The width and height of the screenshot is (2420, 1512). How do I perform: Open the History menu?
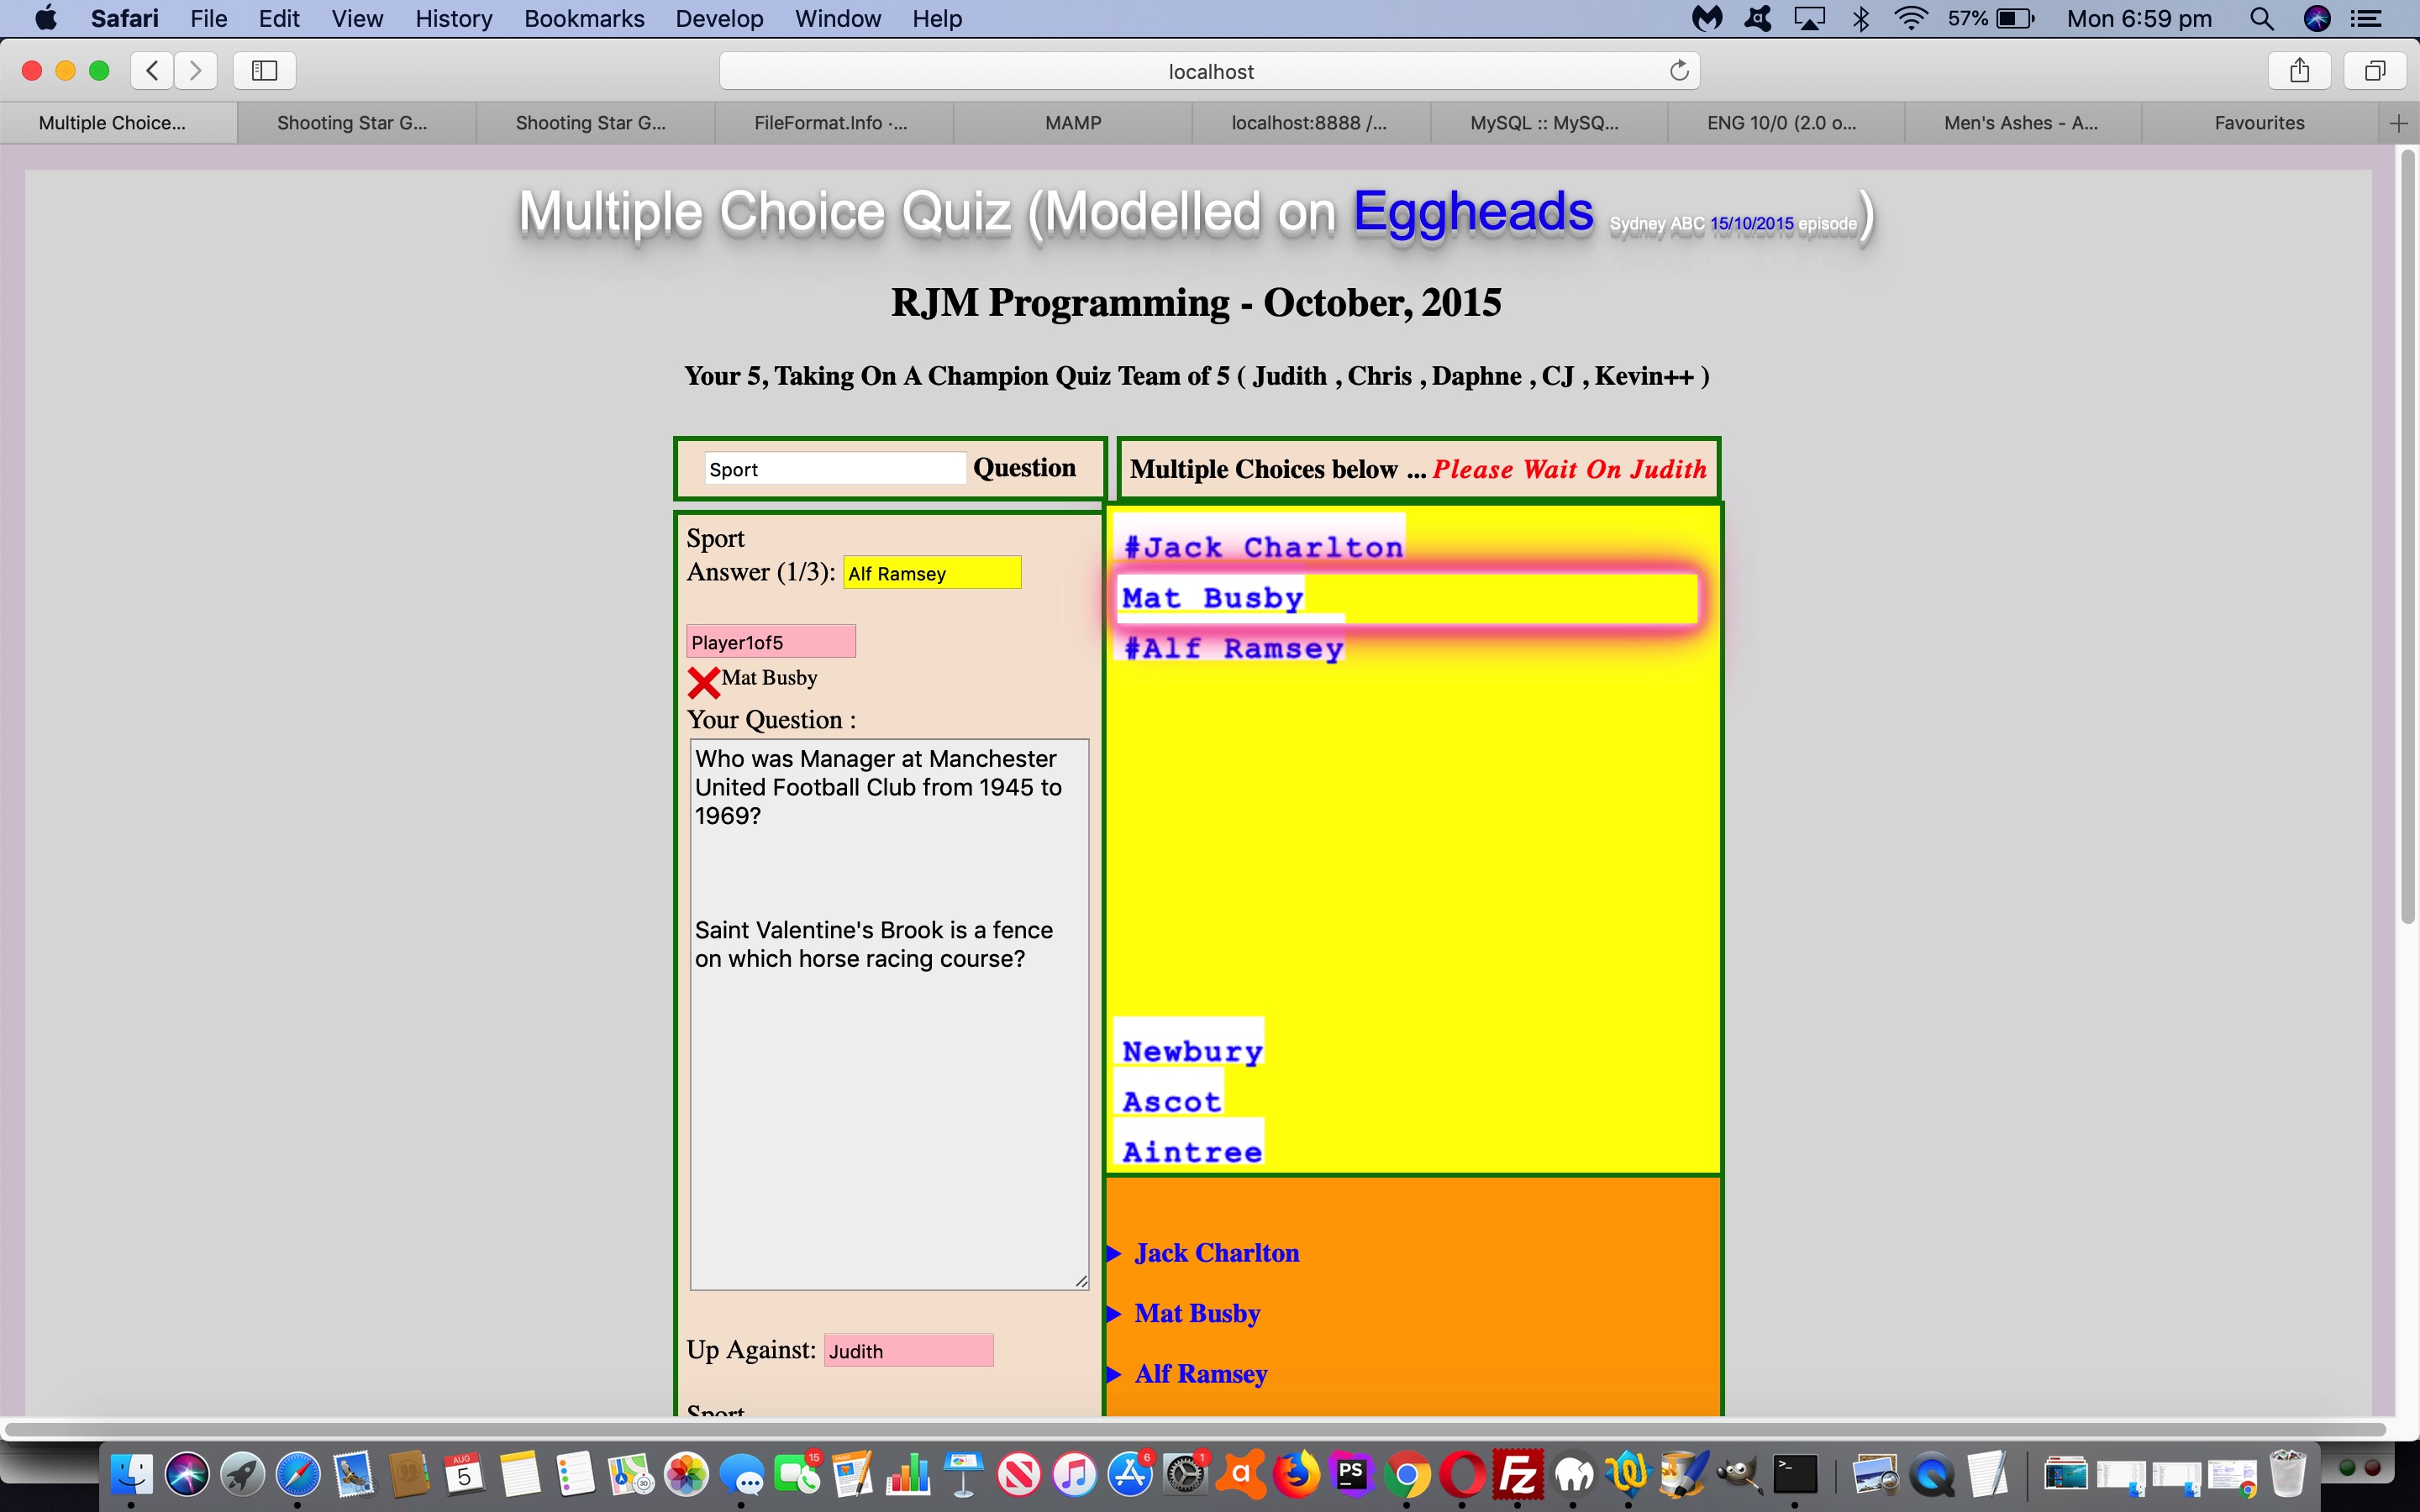(x=453, y=18)
